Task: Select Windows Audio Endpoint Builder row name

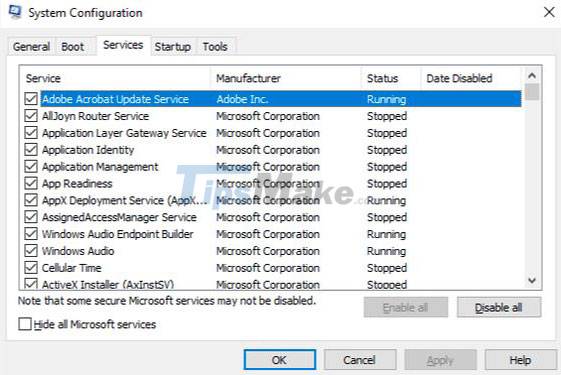Action: coord(118,234)
